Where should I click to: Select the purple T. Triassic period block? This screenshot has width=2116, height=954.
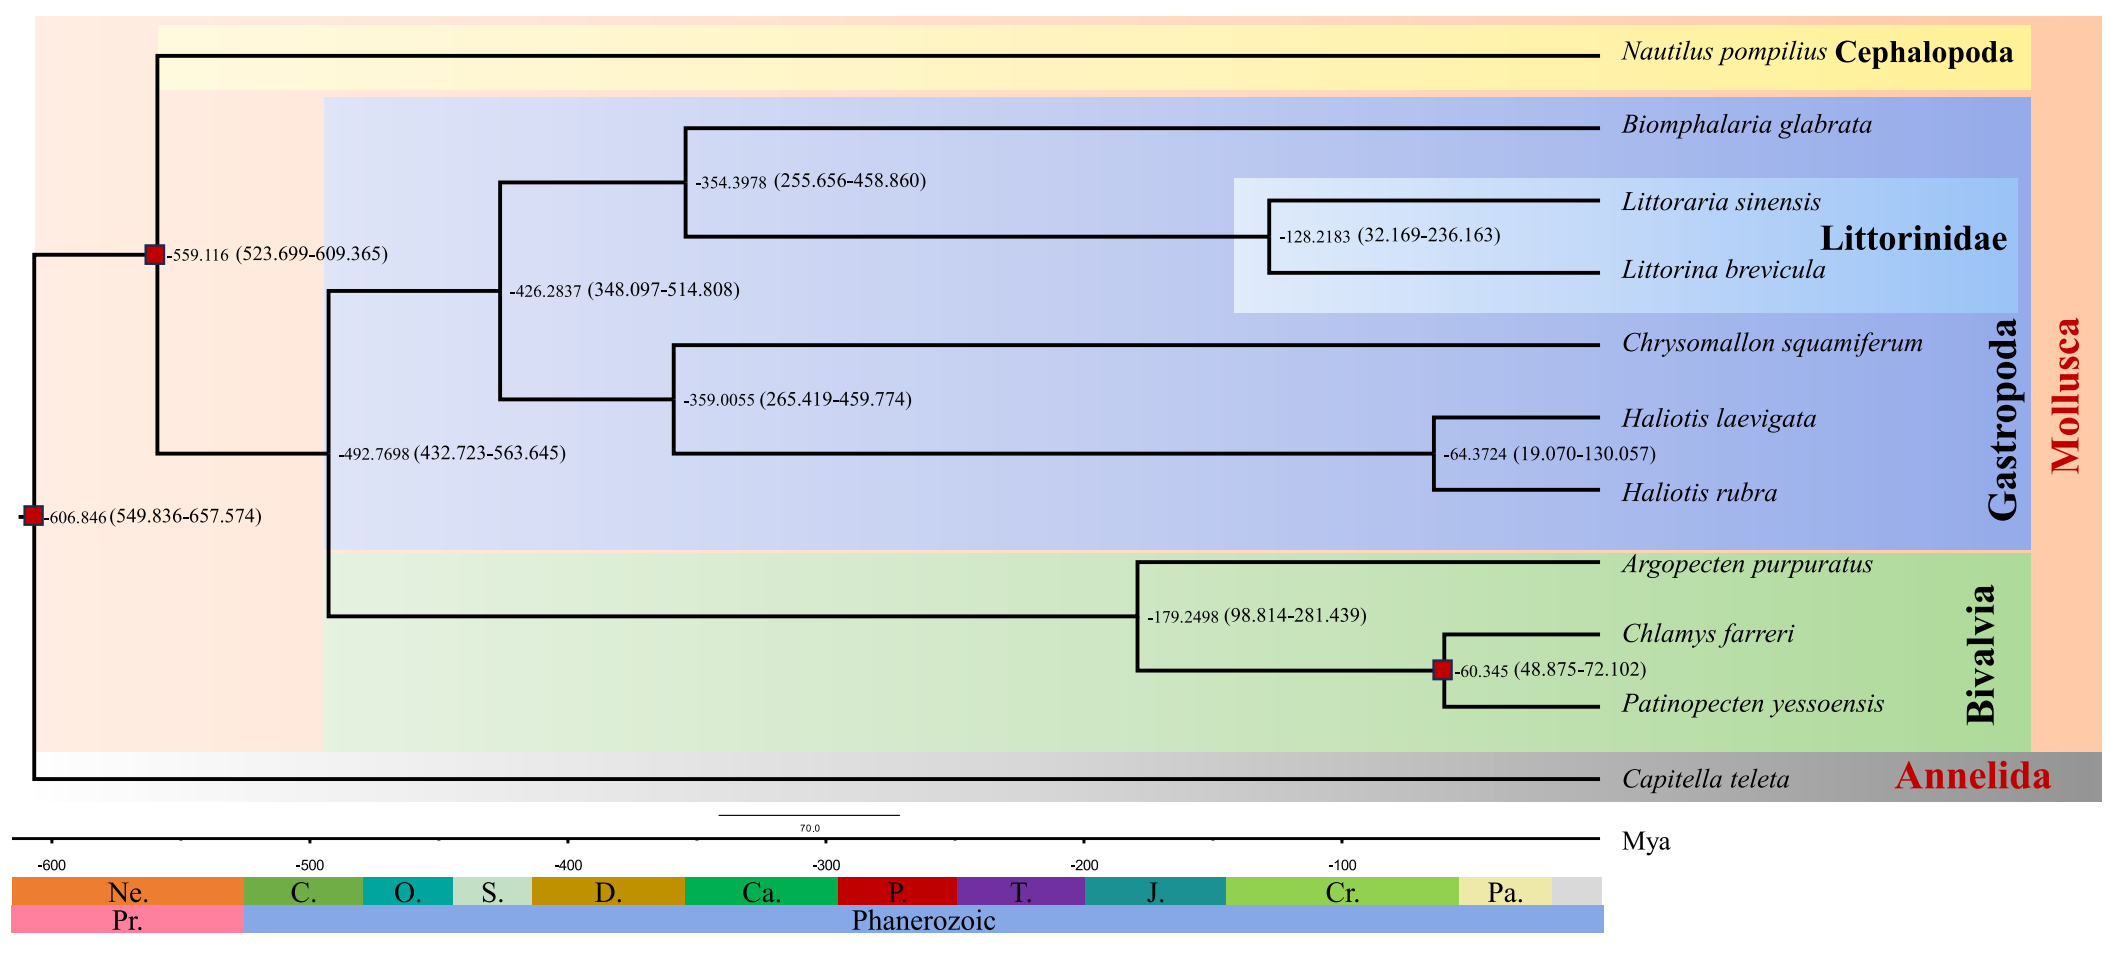[x=1020, y=892]
